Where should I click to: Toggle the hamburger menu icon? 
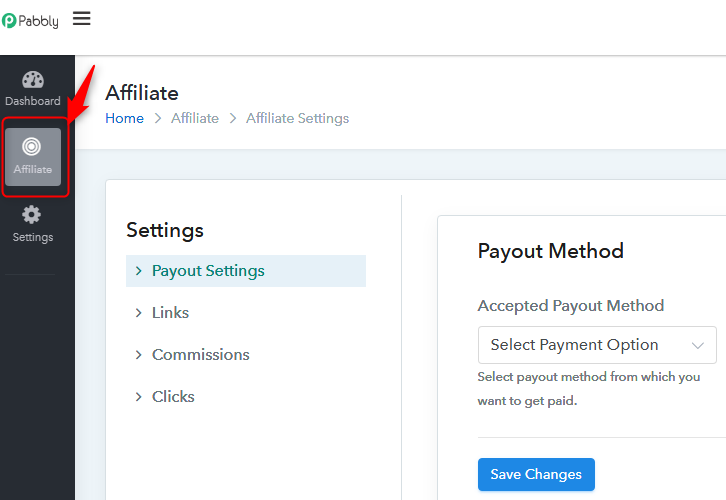[x=82, y=18]
